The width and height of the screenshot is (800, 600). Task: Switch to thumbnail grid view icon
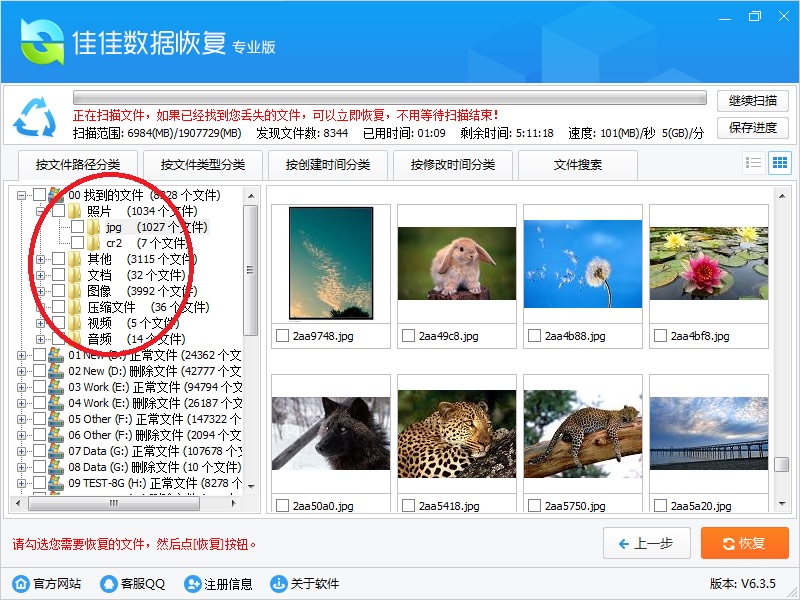pyautogui.click(x=779, y=163)
